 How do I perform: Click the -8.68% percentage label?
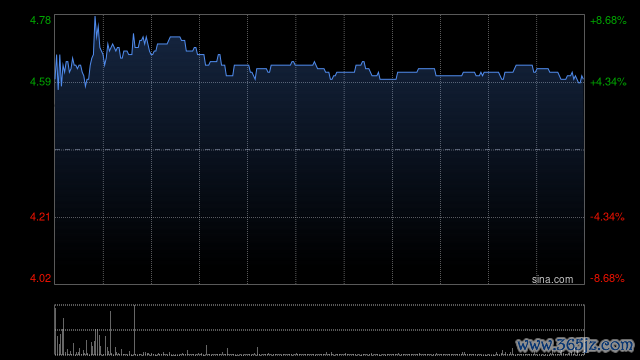(x=607, y=278)
